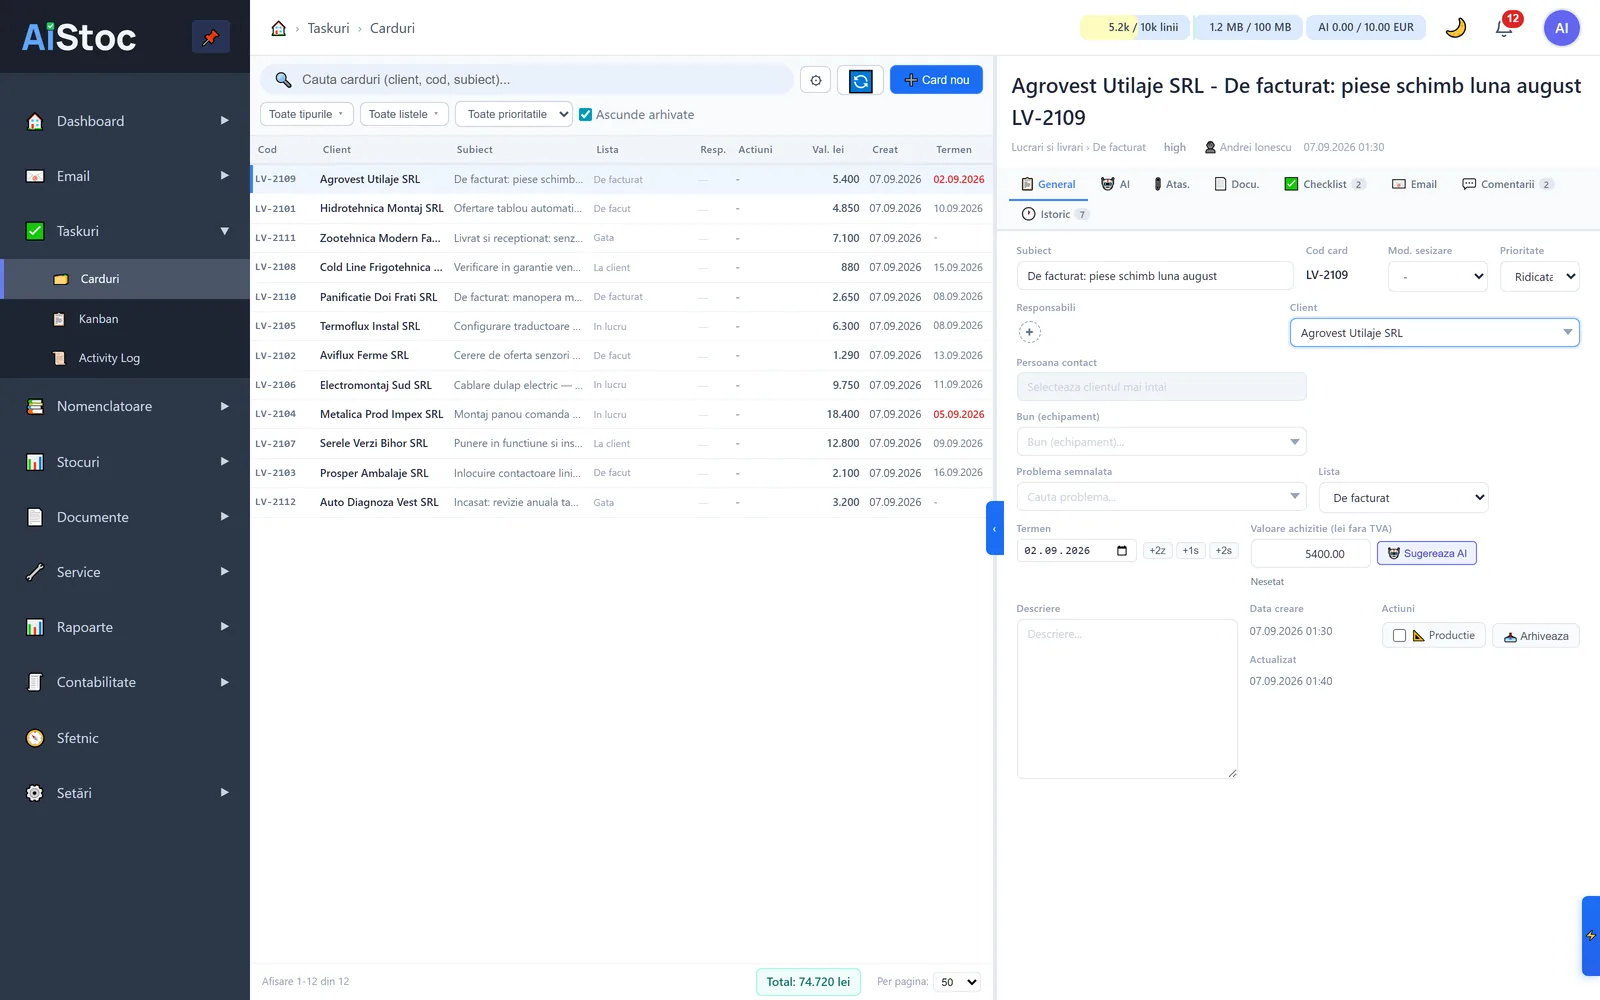
Task: Check the Productie checkbox
Action: pyautogui.click(x=1399, y=636)
